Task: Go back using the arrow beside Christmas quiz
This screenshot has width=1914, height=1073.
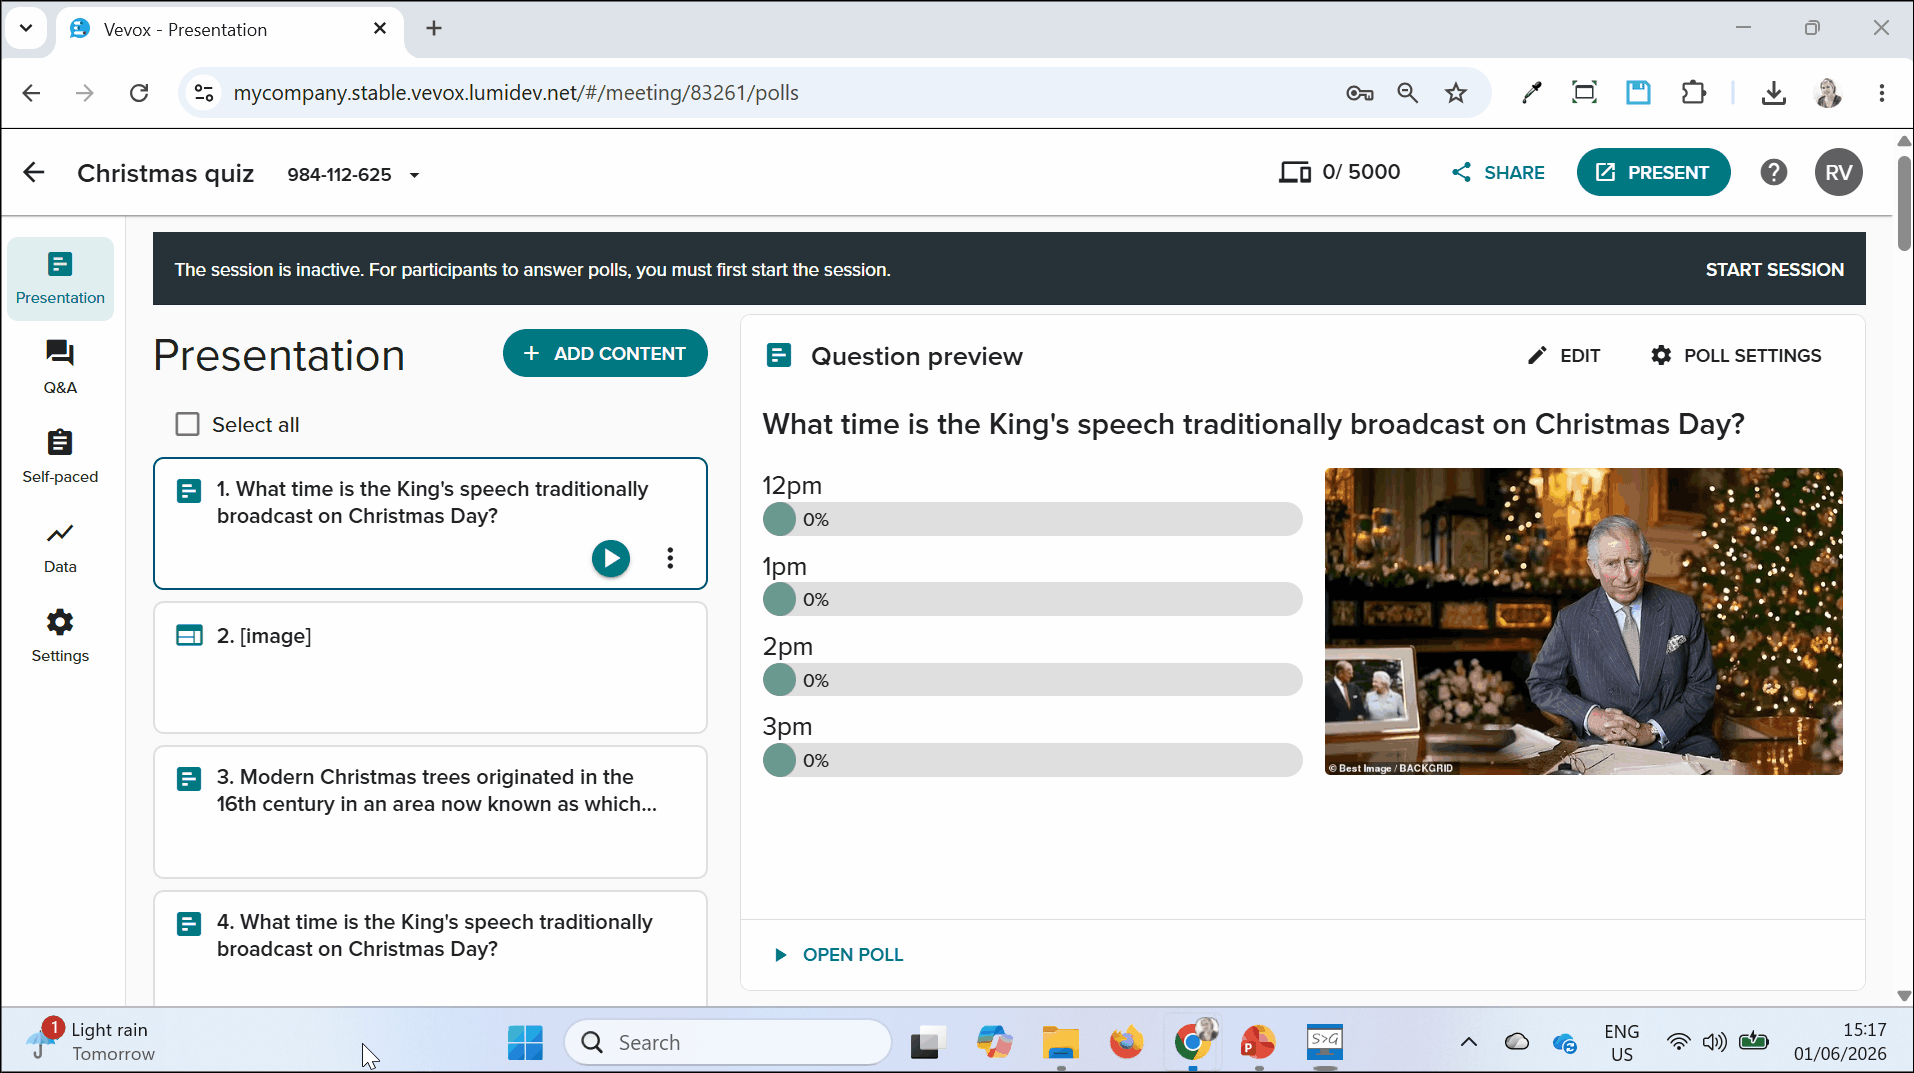Action: 34,172
